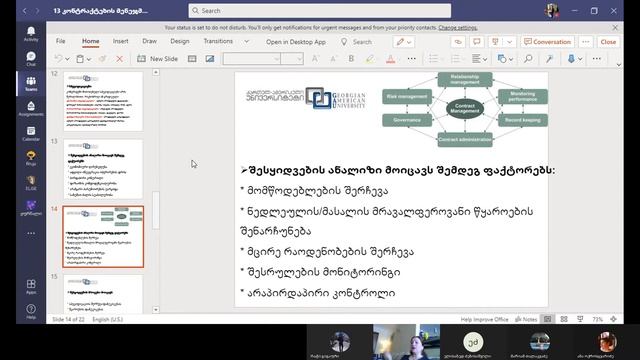Screen dimensions: 640x360
Task: Switch to the Transitions tab
Action: [x=218, y=41]
